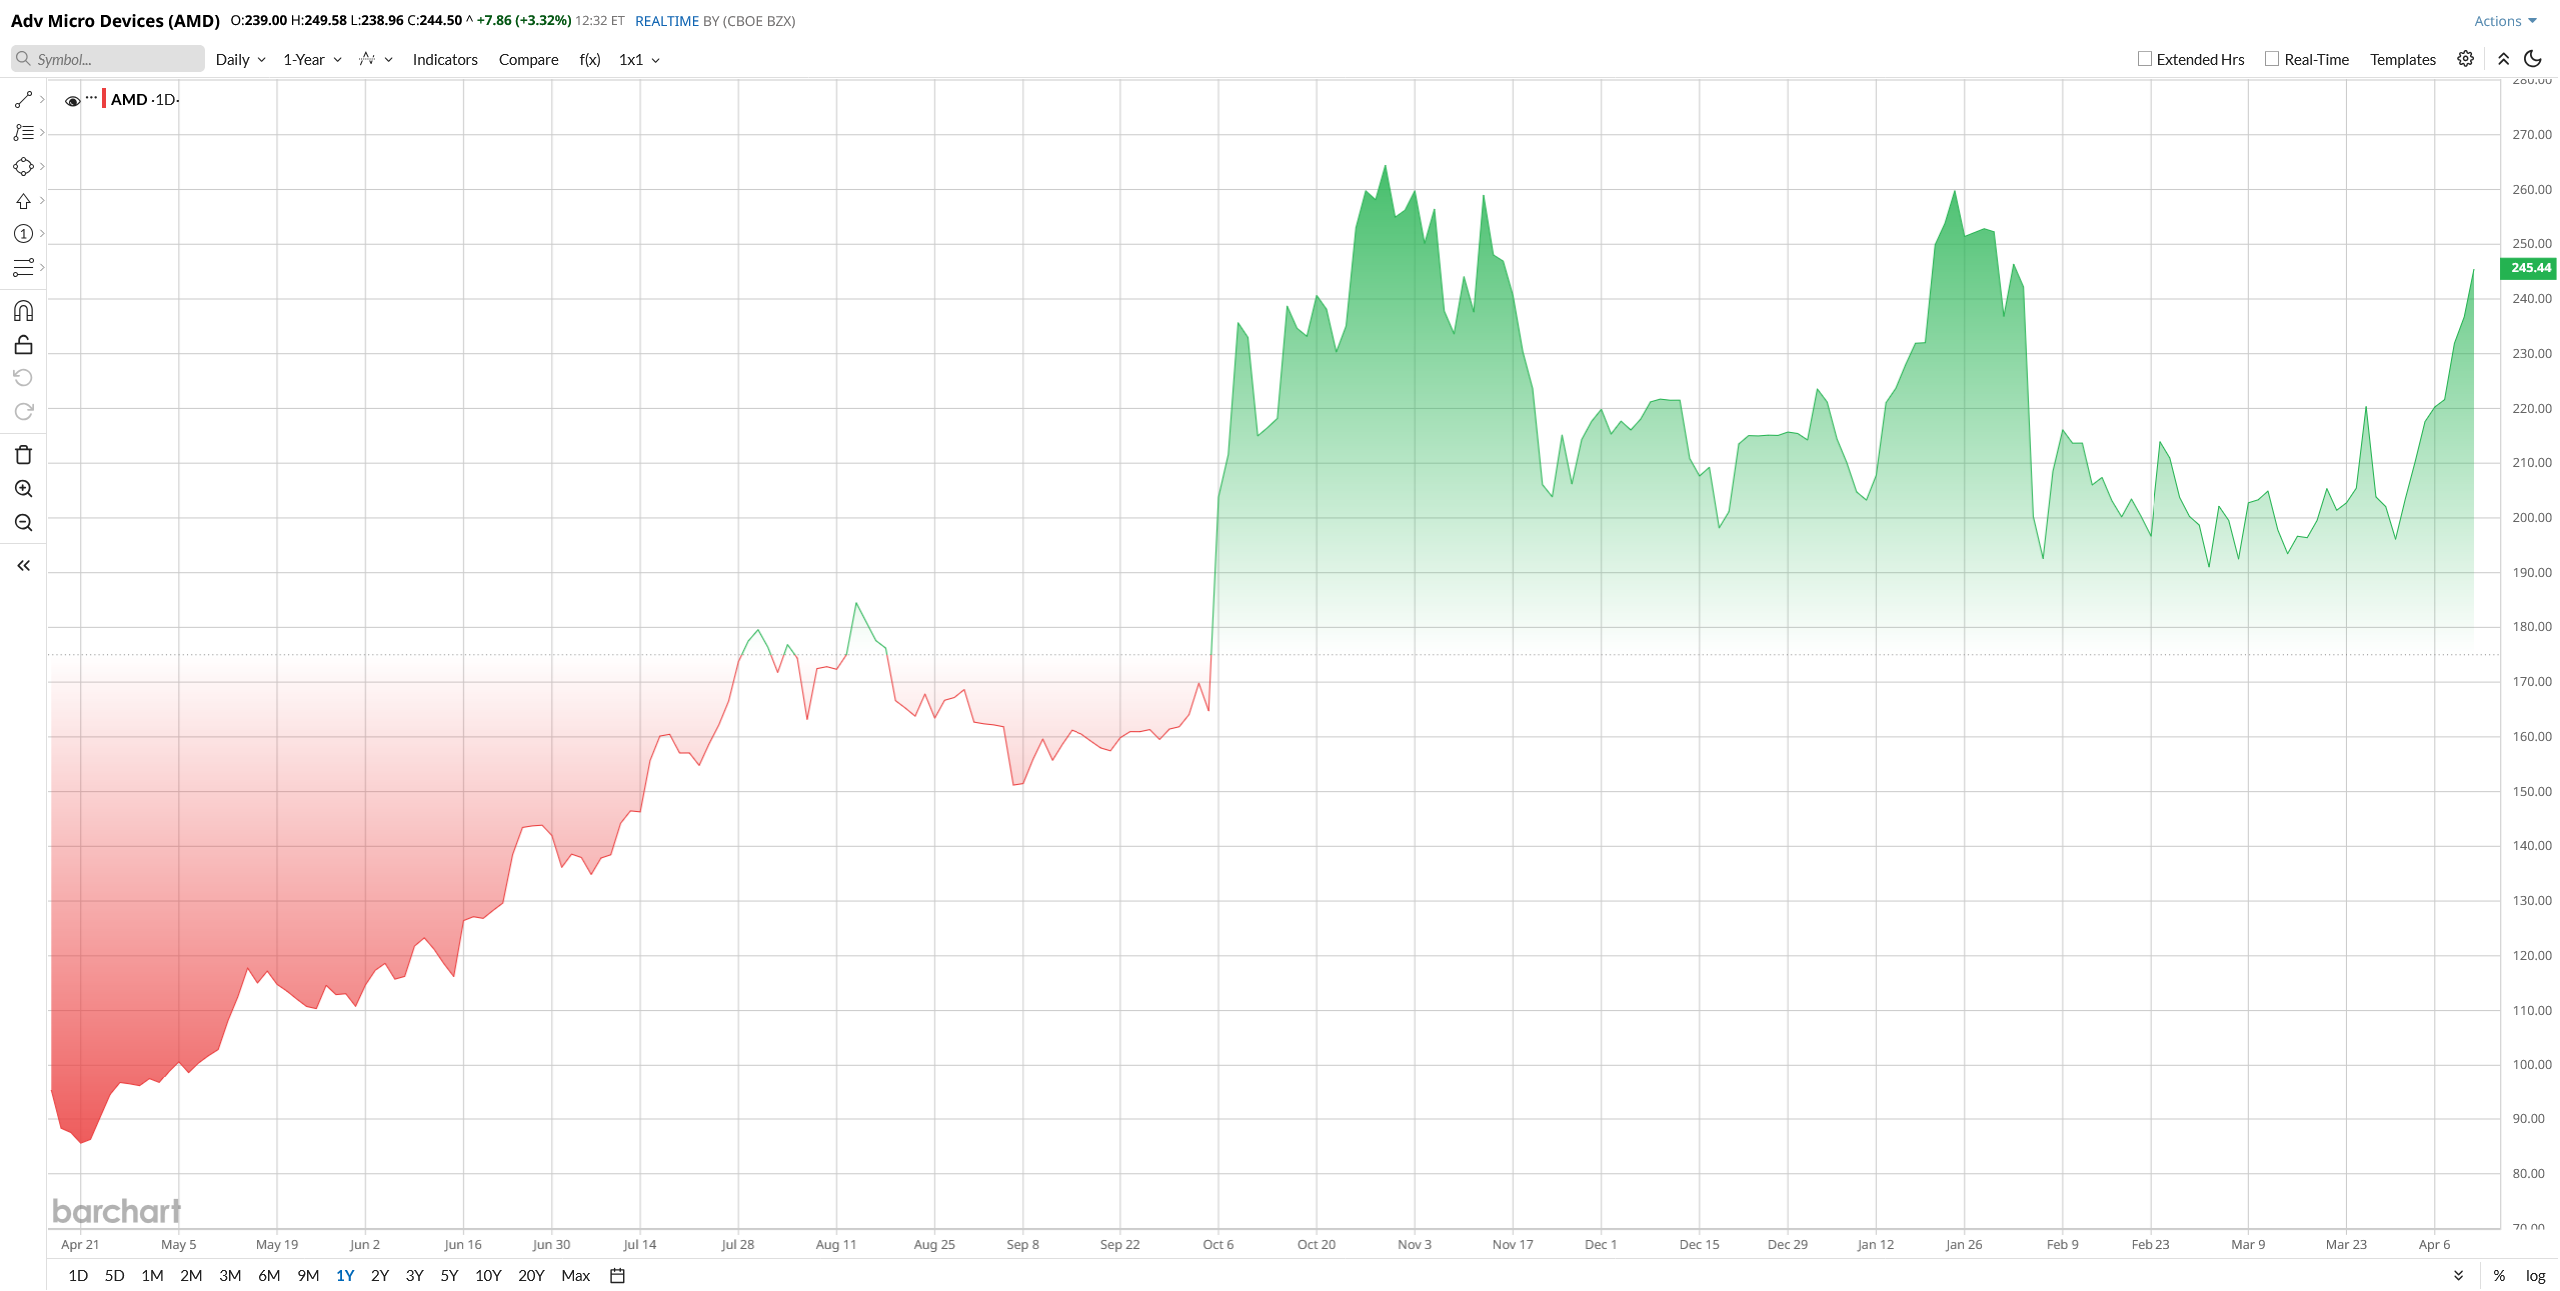Open chart settings gear icon

tap(2465, 59)
